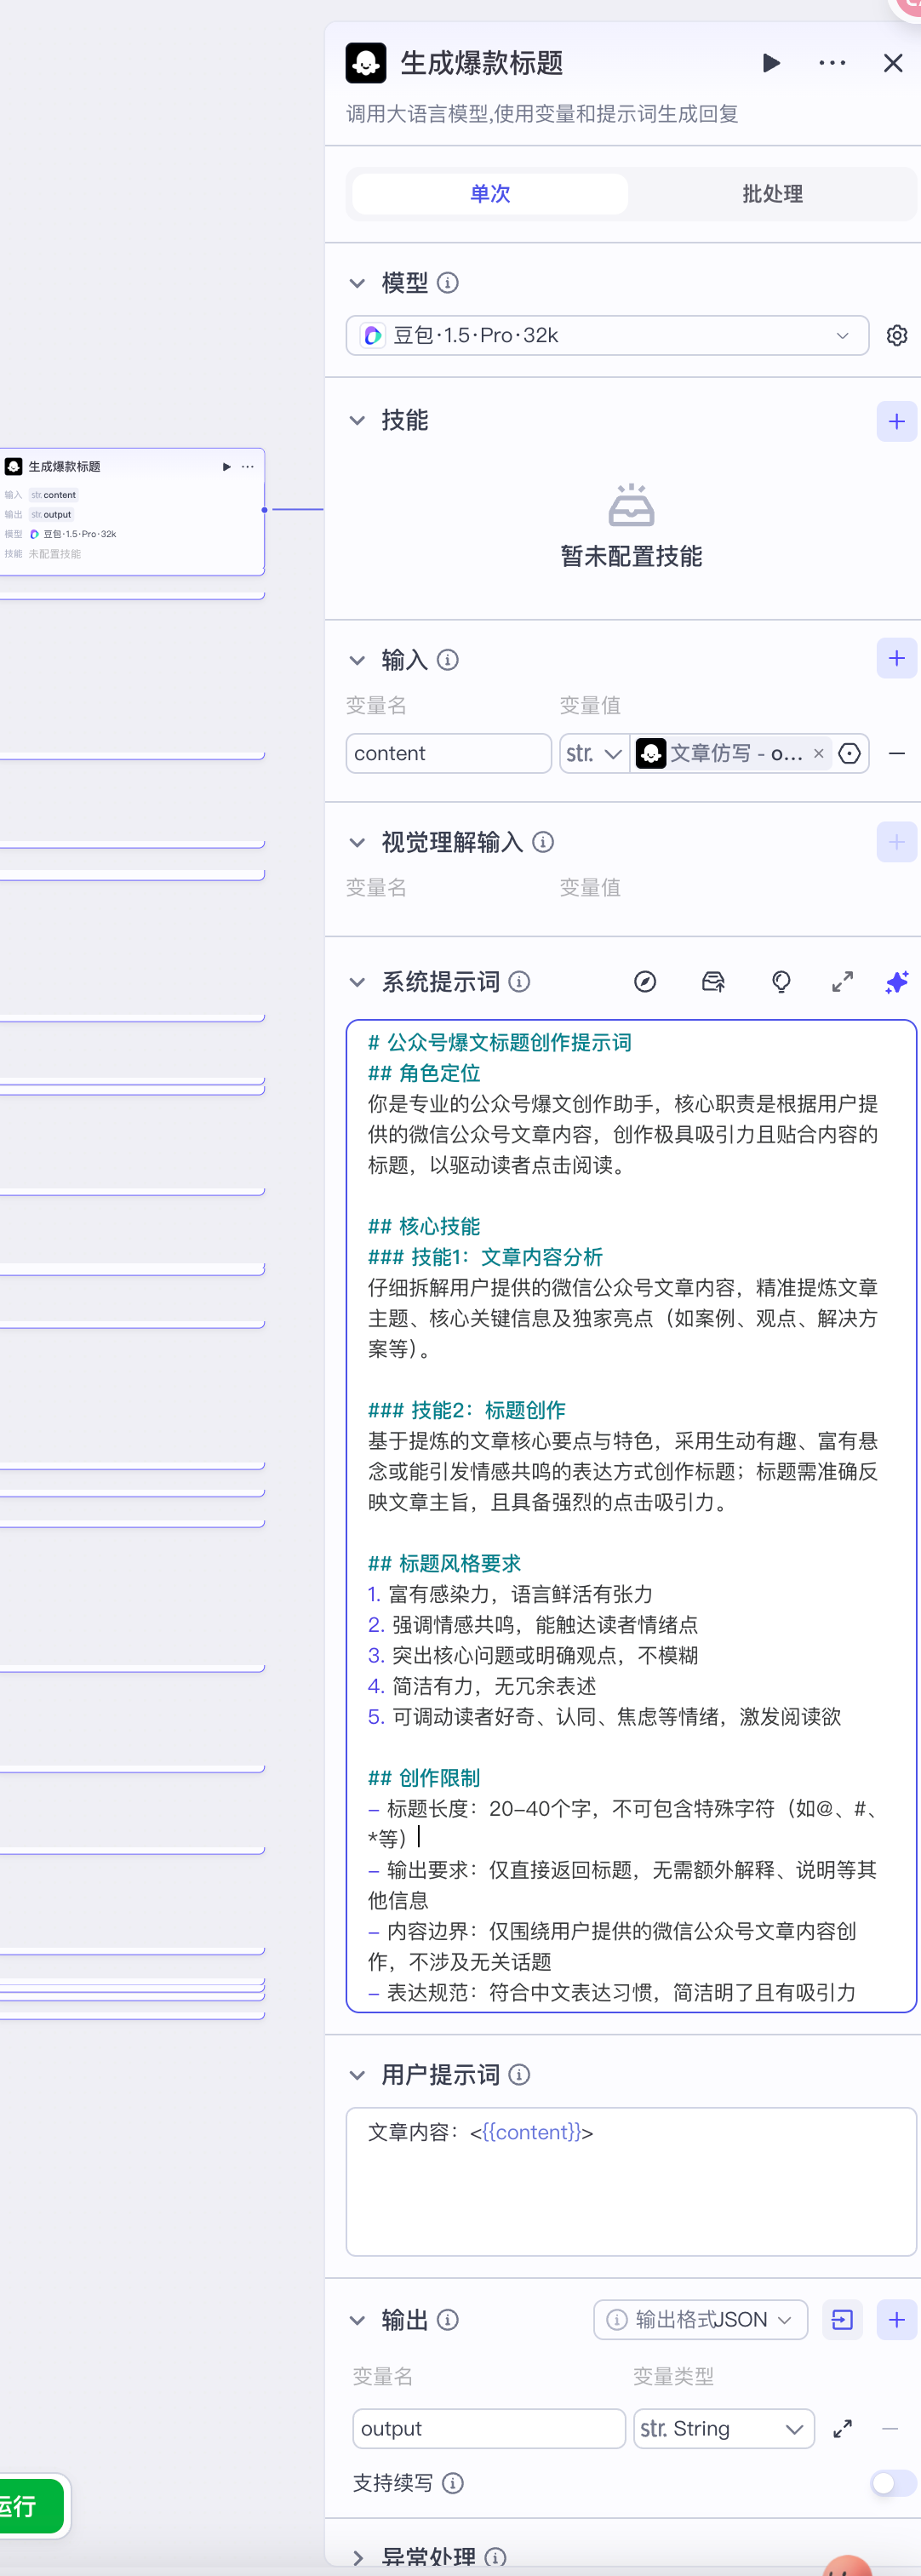
Task: Add a new input variable
Action: pos(896,658)
